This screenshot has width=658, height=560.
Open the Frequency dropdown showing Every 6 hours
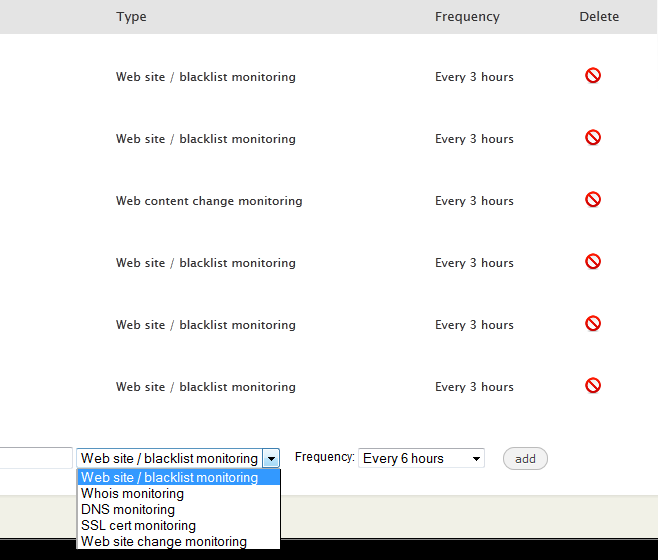(421, 458)
